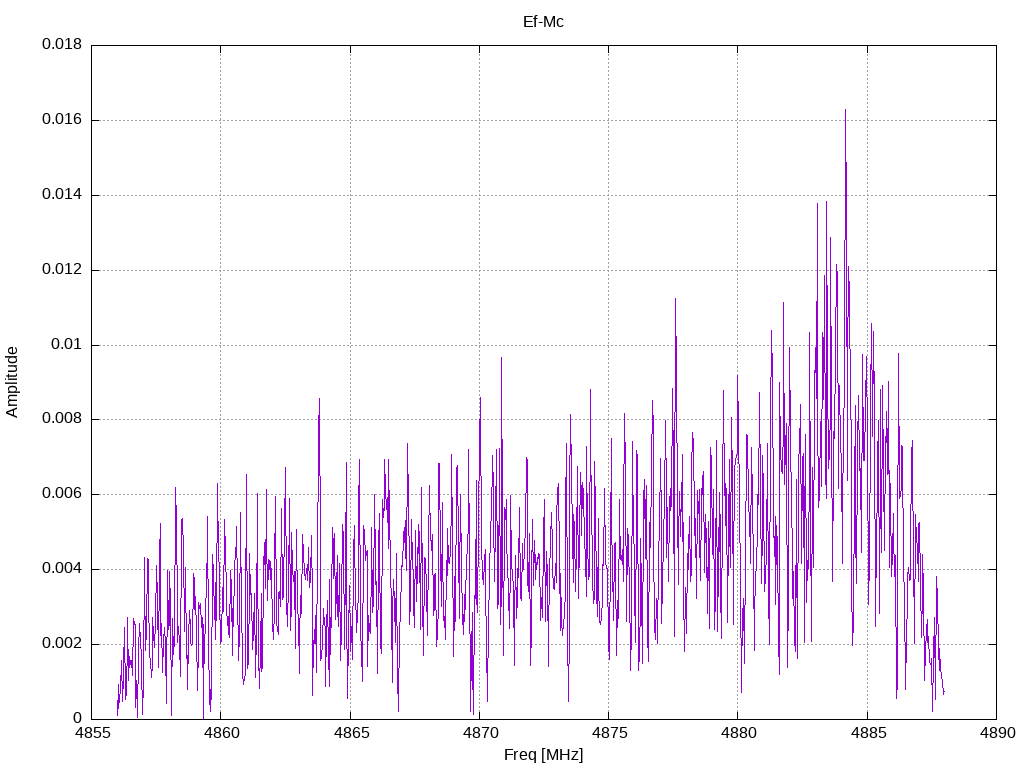This screenshot has height=768, width=1024.
Task: Select the 4855 x-axis tick label
Action: [x=92, y=733]
